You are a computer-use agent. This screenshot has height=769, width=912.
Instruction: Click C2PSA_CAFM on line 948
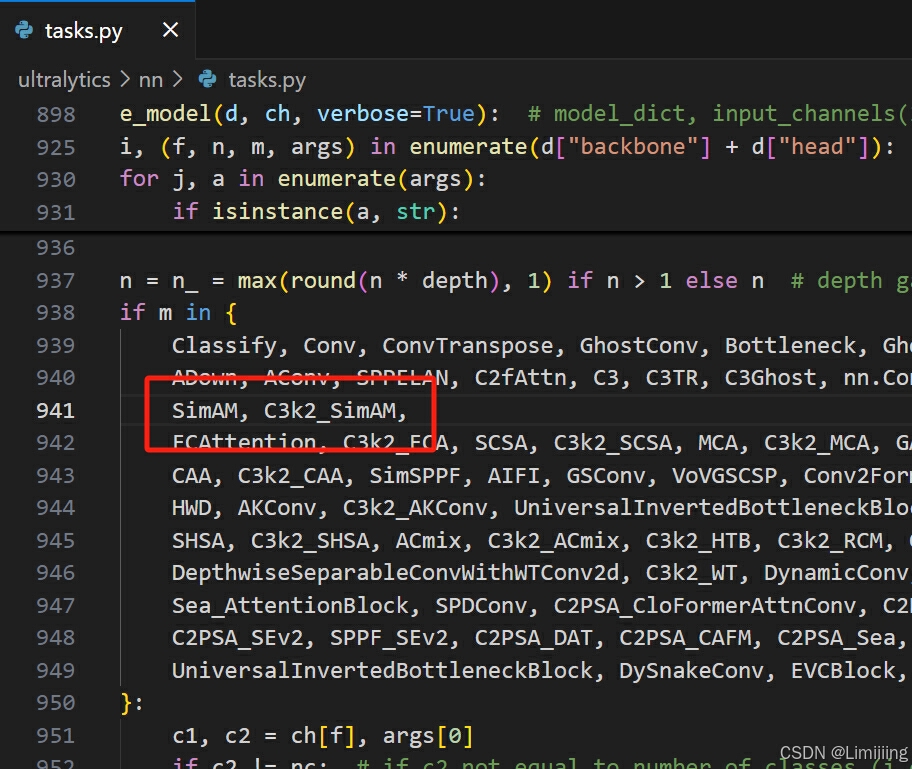(685, 638)
